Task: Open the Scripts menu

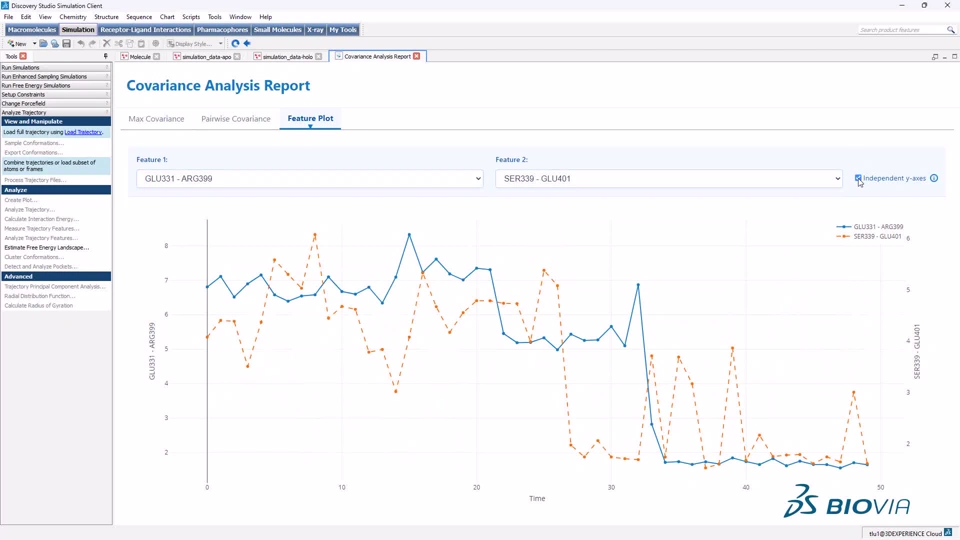Action: pos(191,17)
